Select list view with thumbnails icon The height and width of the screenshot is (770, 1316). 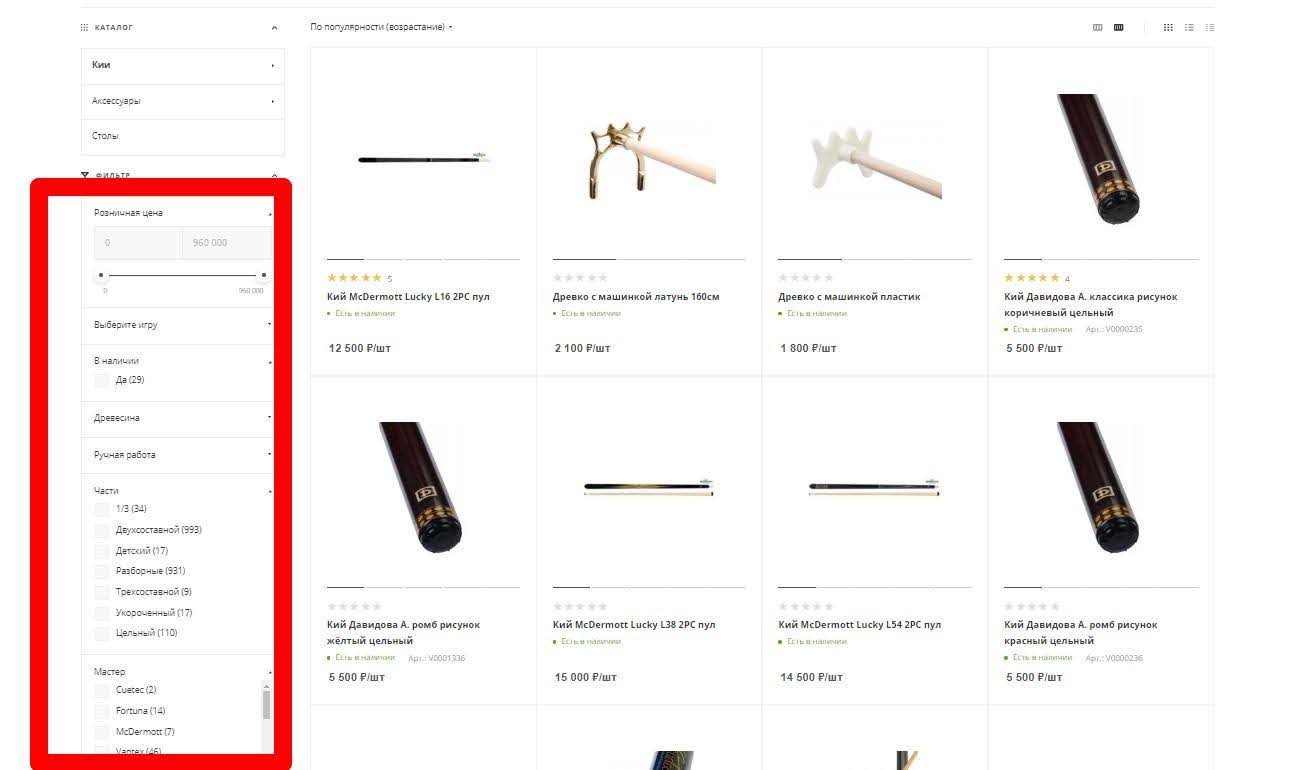tap(1189, 27)
